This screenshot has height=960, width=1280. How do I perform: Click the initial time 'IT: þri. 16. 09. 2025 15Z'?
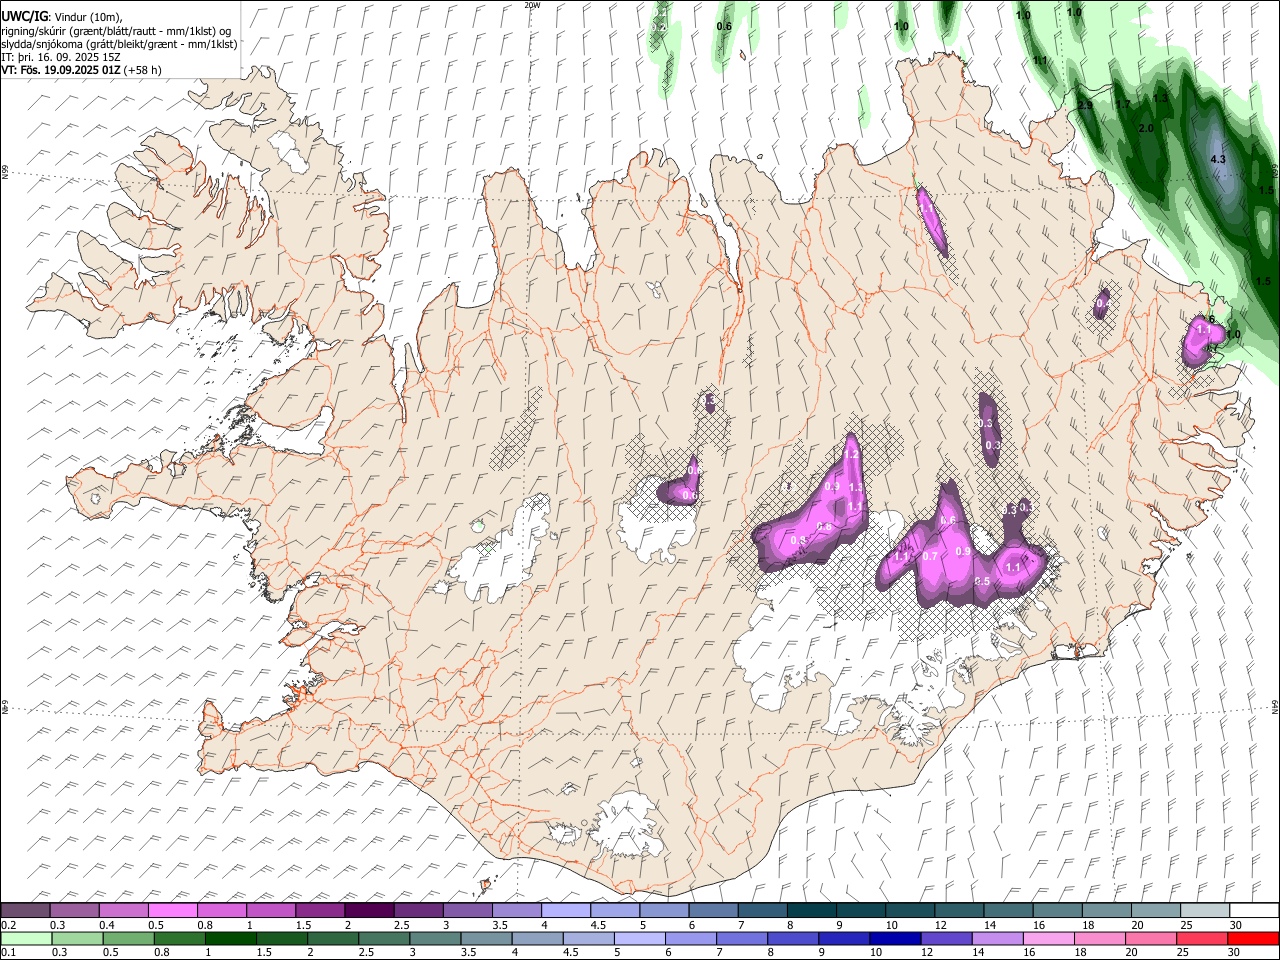coord(61,57)
